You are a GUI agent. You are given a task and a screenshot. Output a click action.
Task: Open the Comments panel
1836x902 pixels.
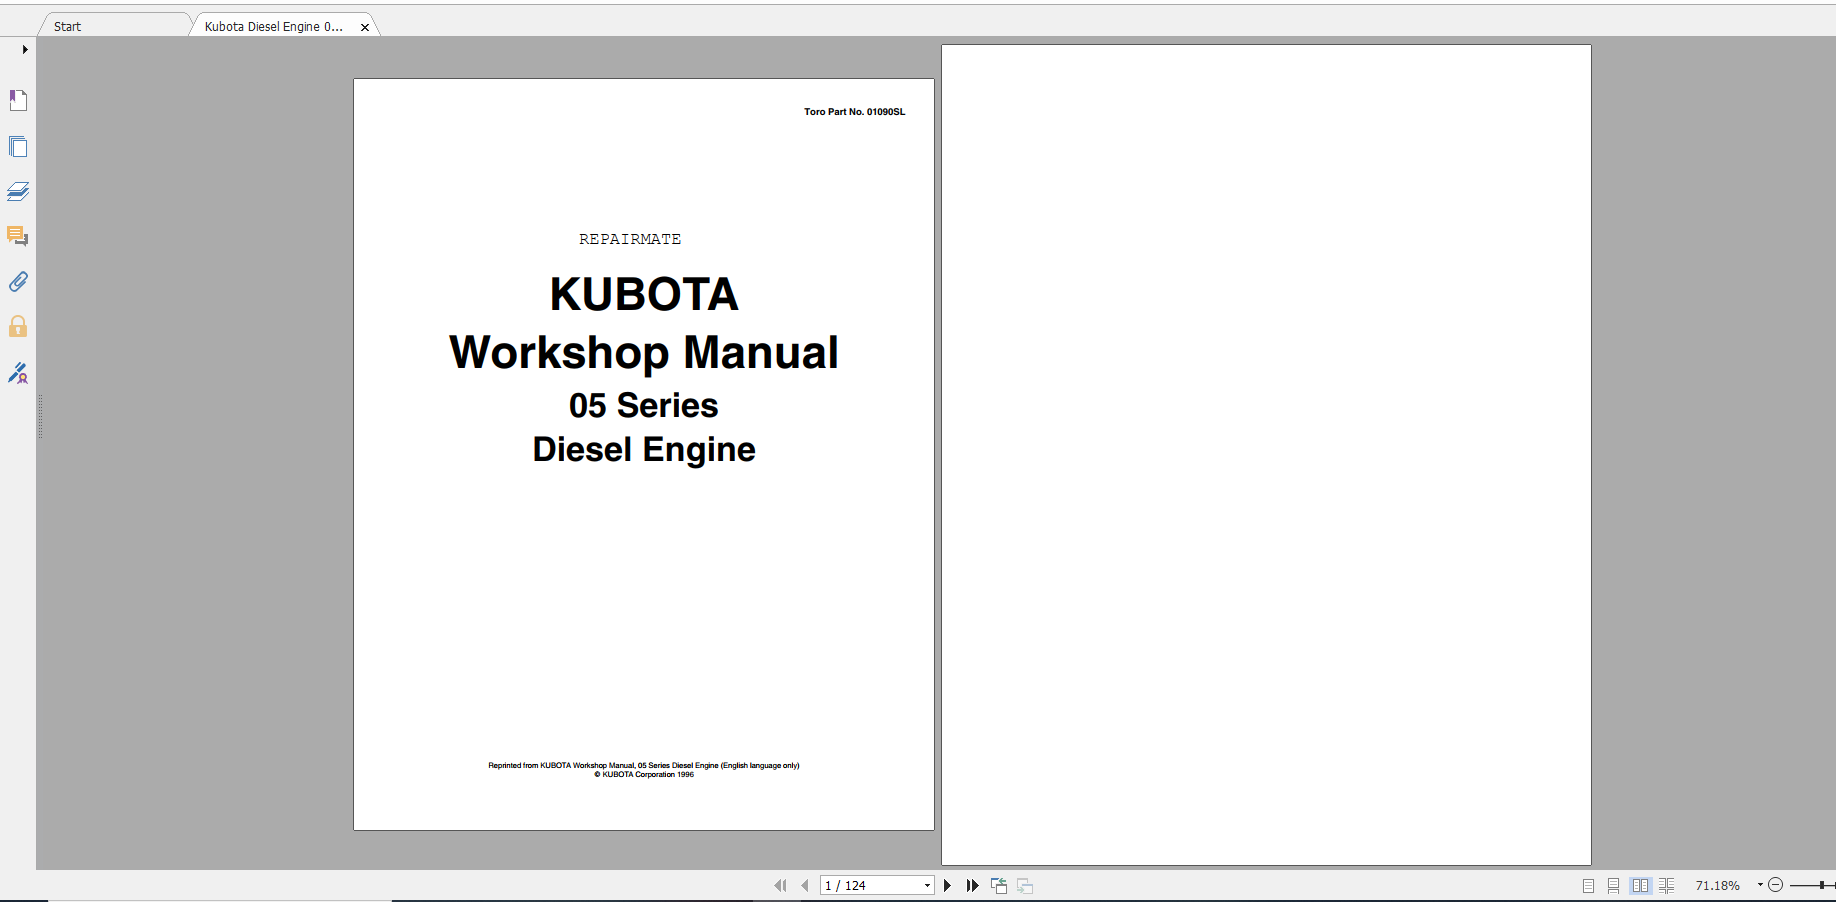pyautogui.click(x=18, y=237)
